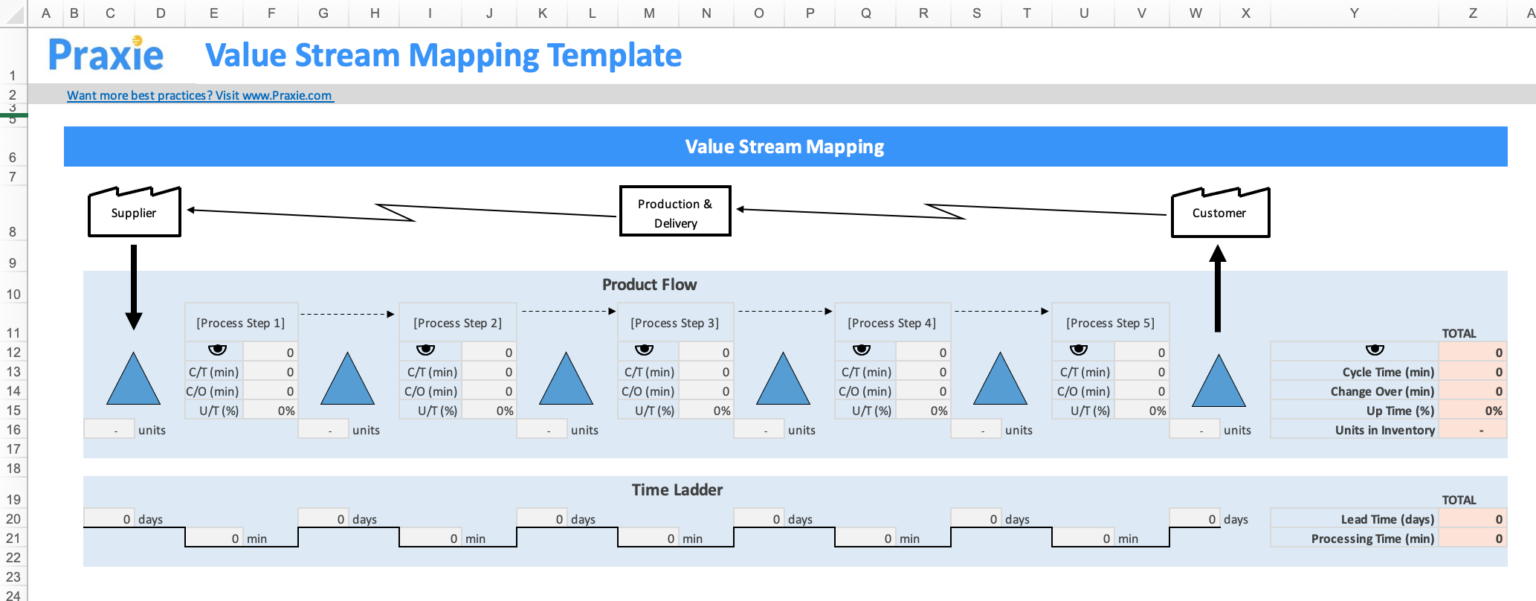Select row 20 header
Image resolution: width=1536 pixels, height=601 pixels.
click(x=13, y=519)
